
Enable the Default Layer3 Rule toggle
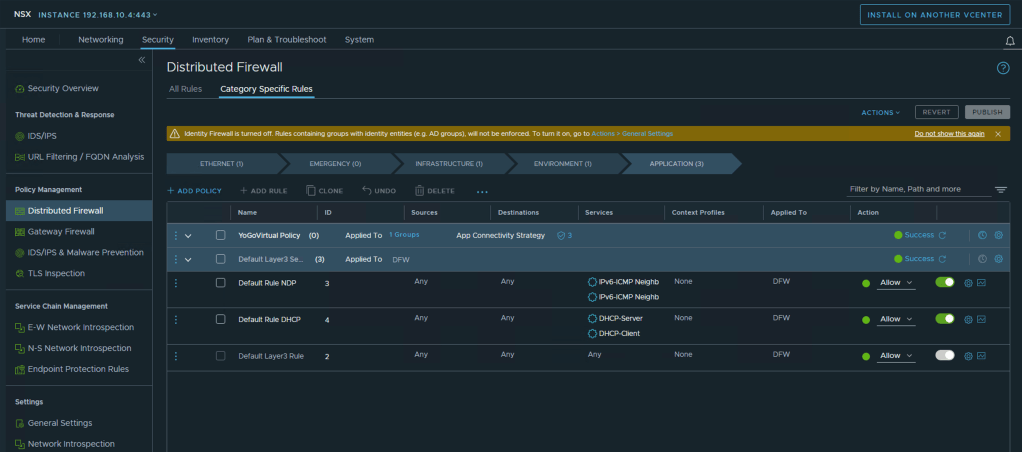(944, 355)
